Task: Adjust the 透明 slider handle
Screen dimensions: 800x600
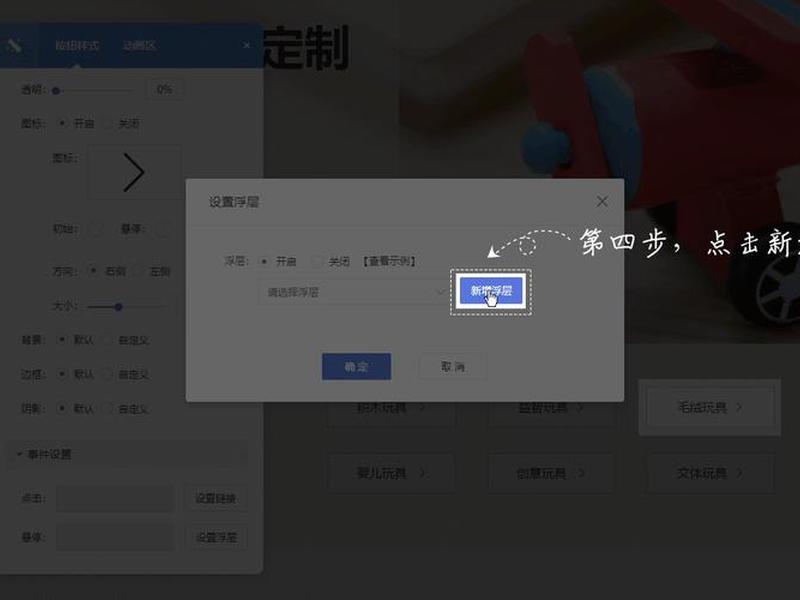Action: tap(56, 91)
